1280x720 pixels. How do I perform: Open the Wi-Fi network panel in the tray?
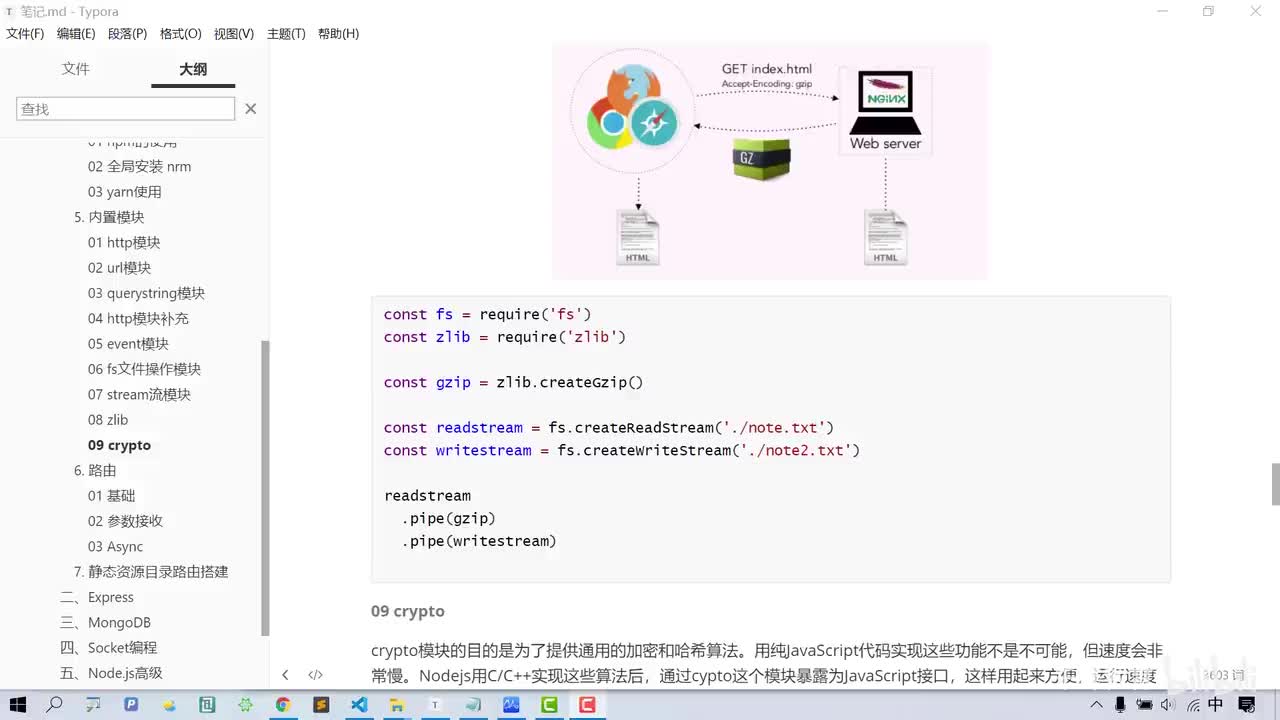(1193, 705)
